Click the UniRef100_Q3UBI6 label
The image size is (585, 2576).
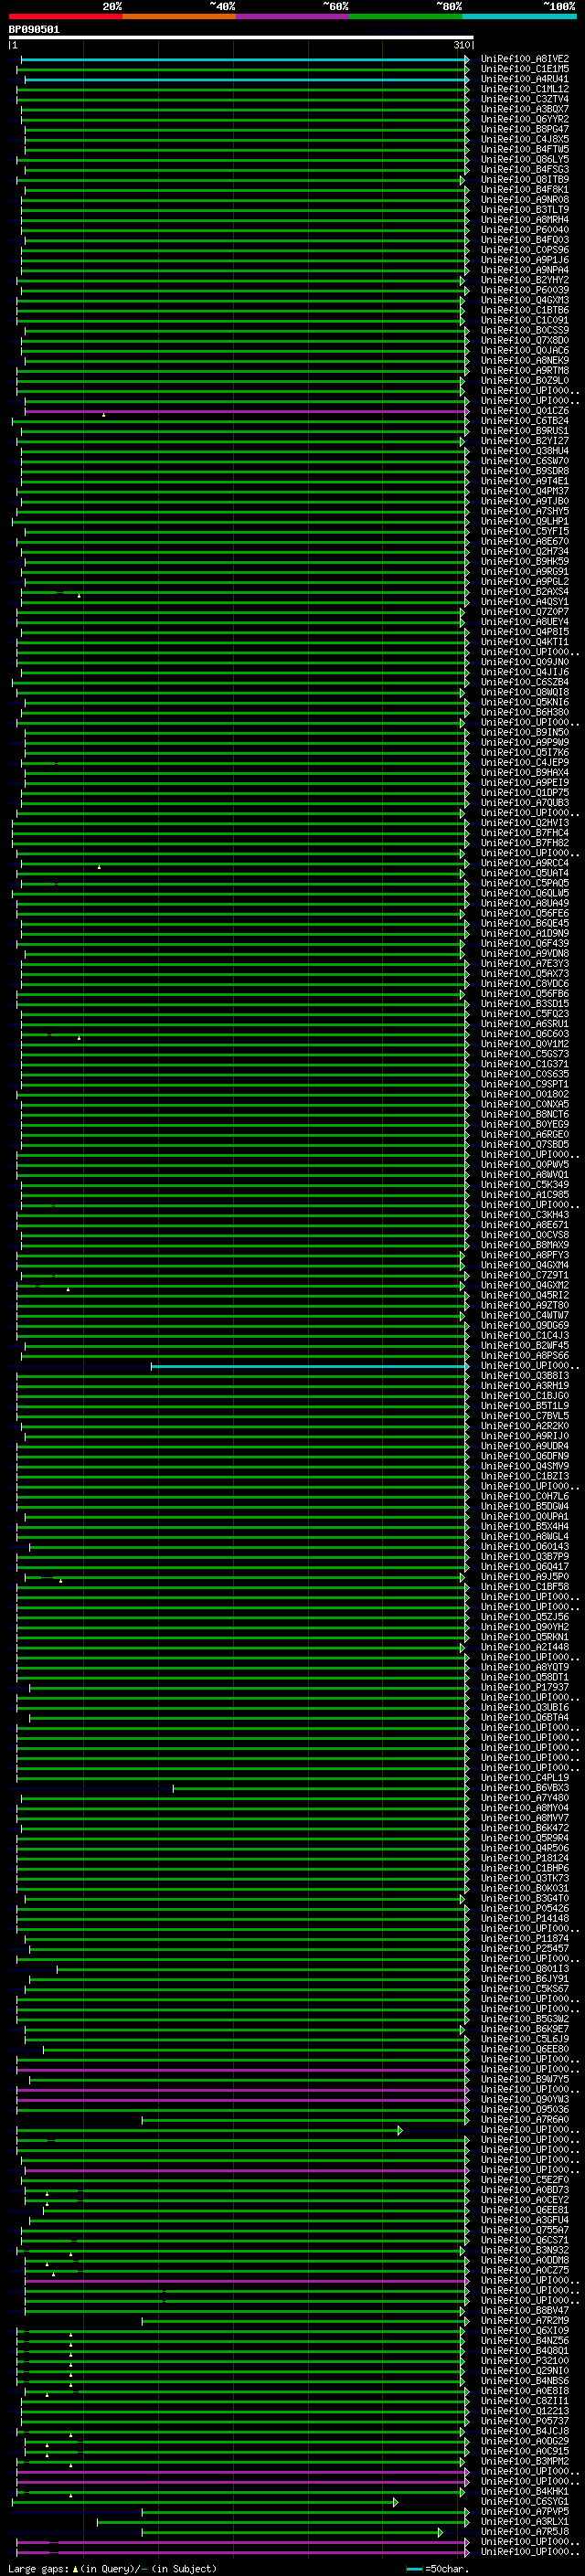point(525,1708)
